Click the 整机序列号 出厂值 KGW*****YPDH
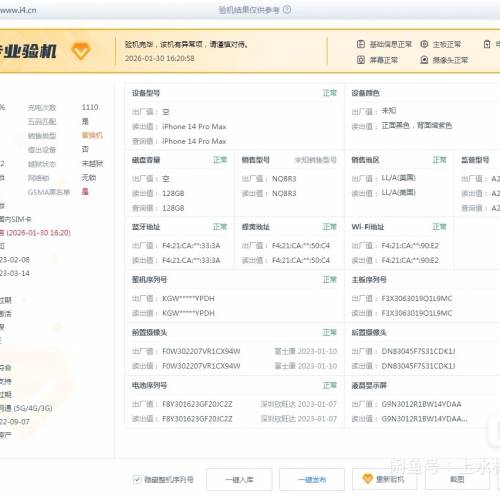Image resolution: width=500 pixels, height=500 pixels. pyautogui.click(x=188, y=299)
